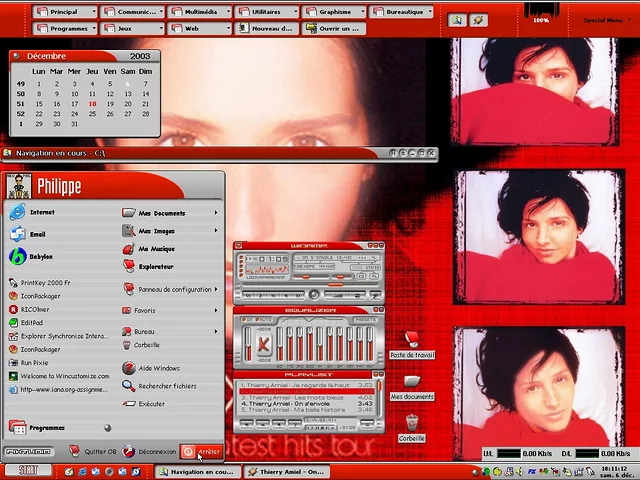
Task: Select Exécuter menu entry
Action: tap(151, 404)
